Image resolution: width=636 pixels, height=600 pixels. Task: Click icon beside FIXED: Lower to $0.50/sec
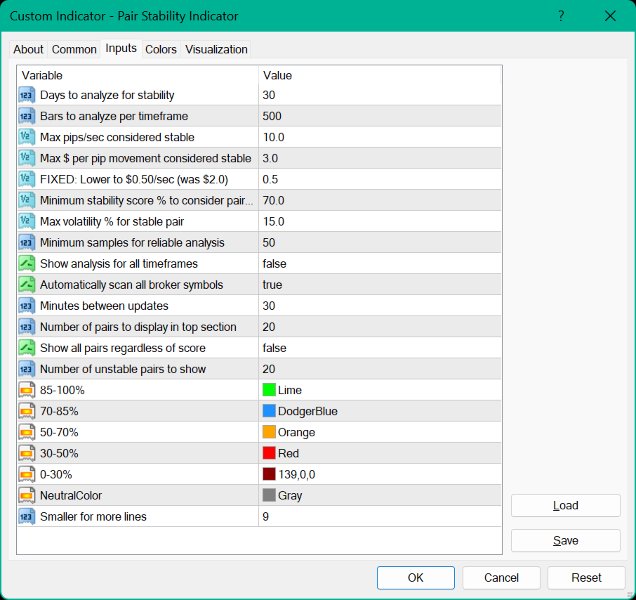click(x=26, y=180)
